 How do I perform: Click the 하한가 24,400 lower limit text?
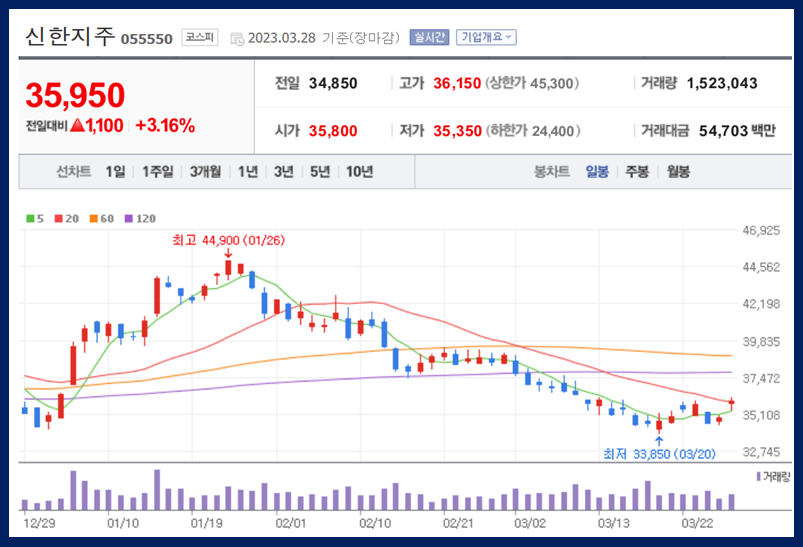click(533, 131)
